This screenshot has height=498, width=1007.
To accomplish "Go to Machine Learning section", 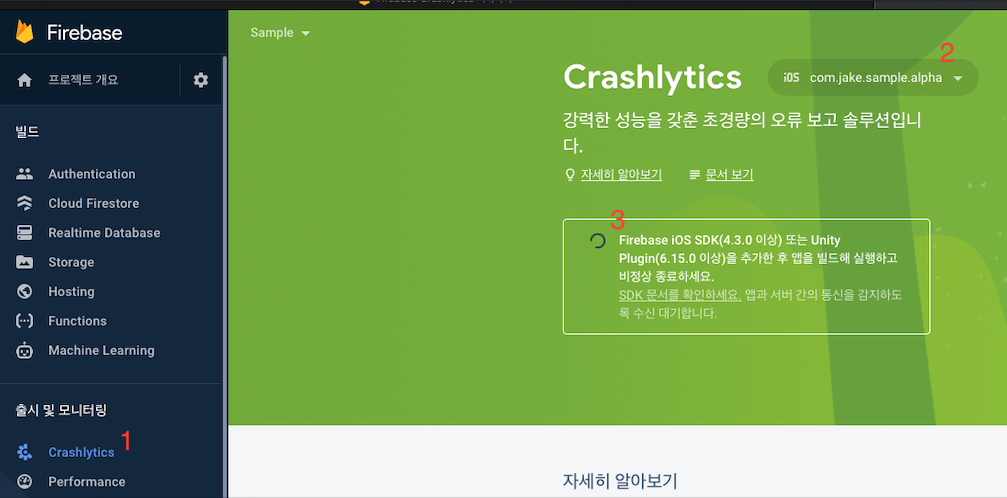I will pyautogui.click(x=101, y=350).
